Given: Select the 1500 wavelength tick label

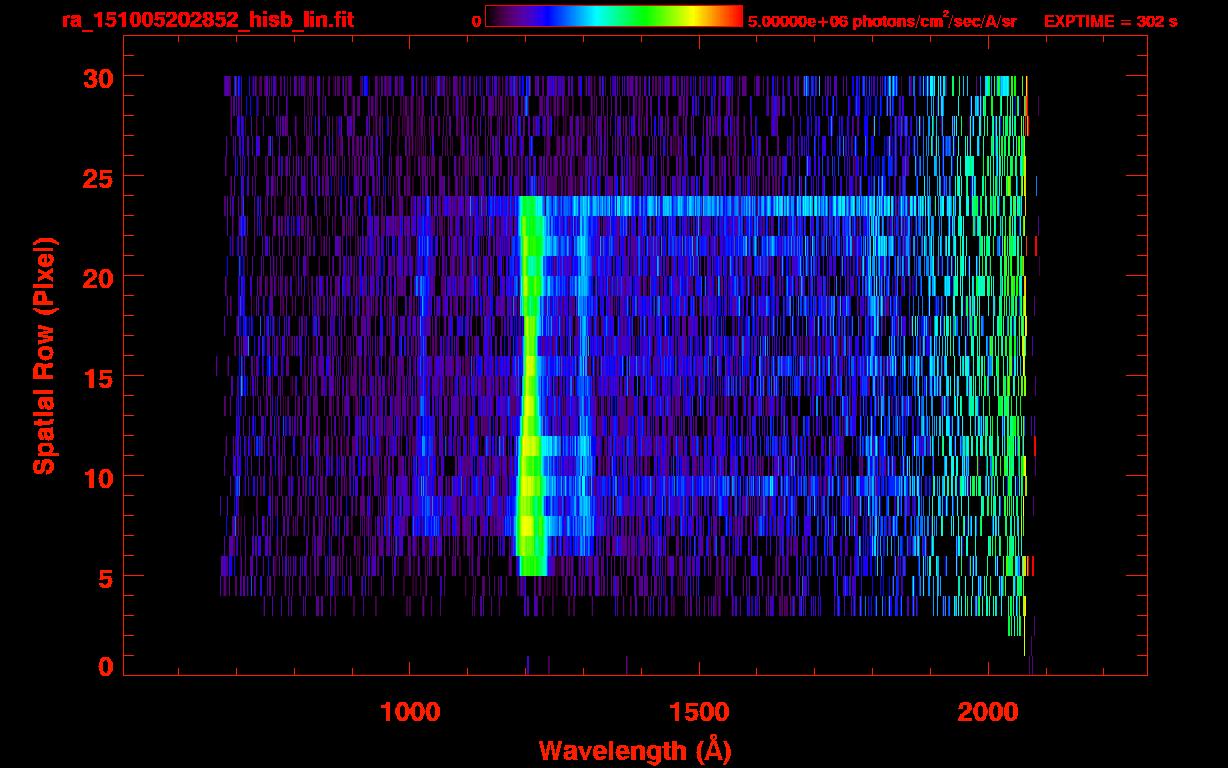Looking at the screenshot, I should tap(699, 712).
